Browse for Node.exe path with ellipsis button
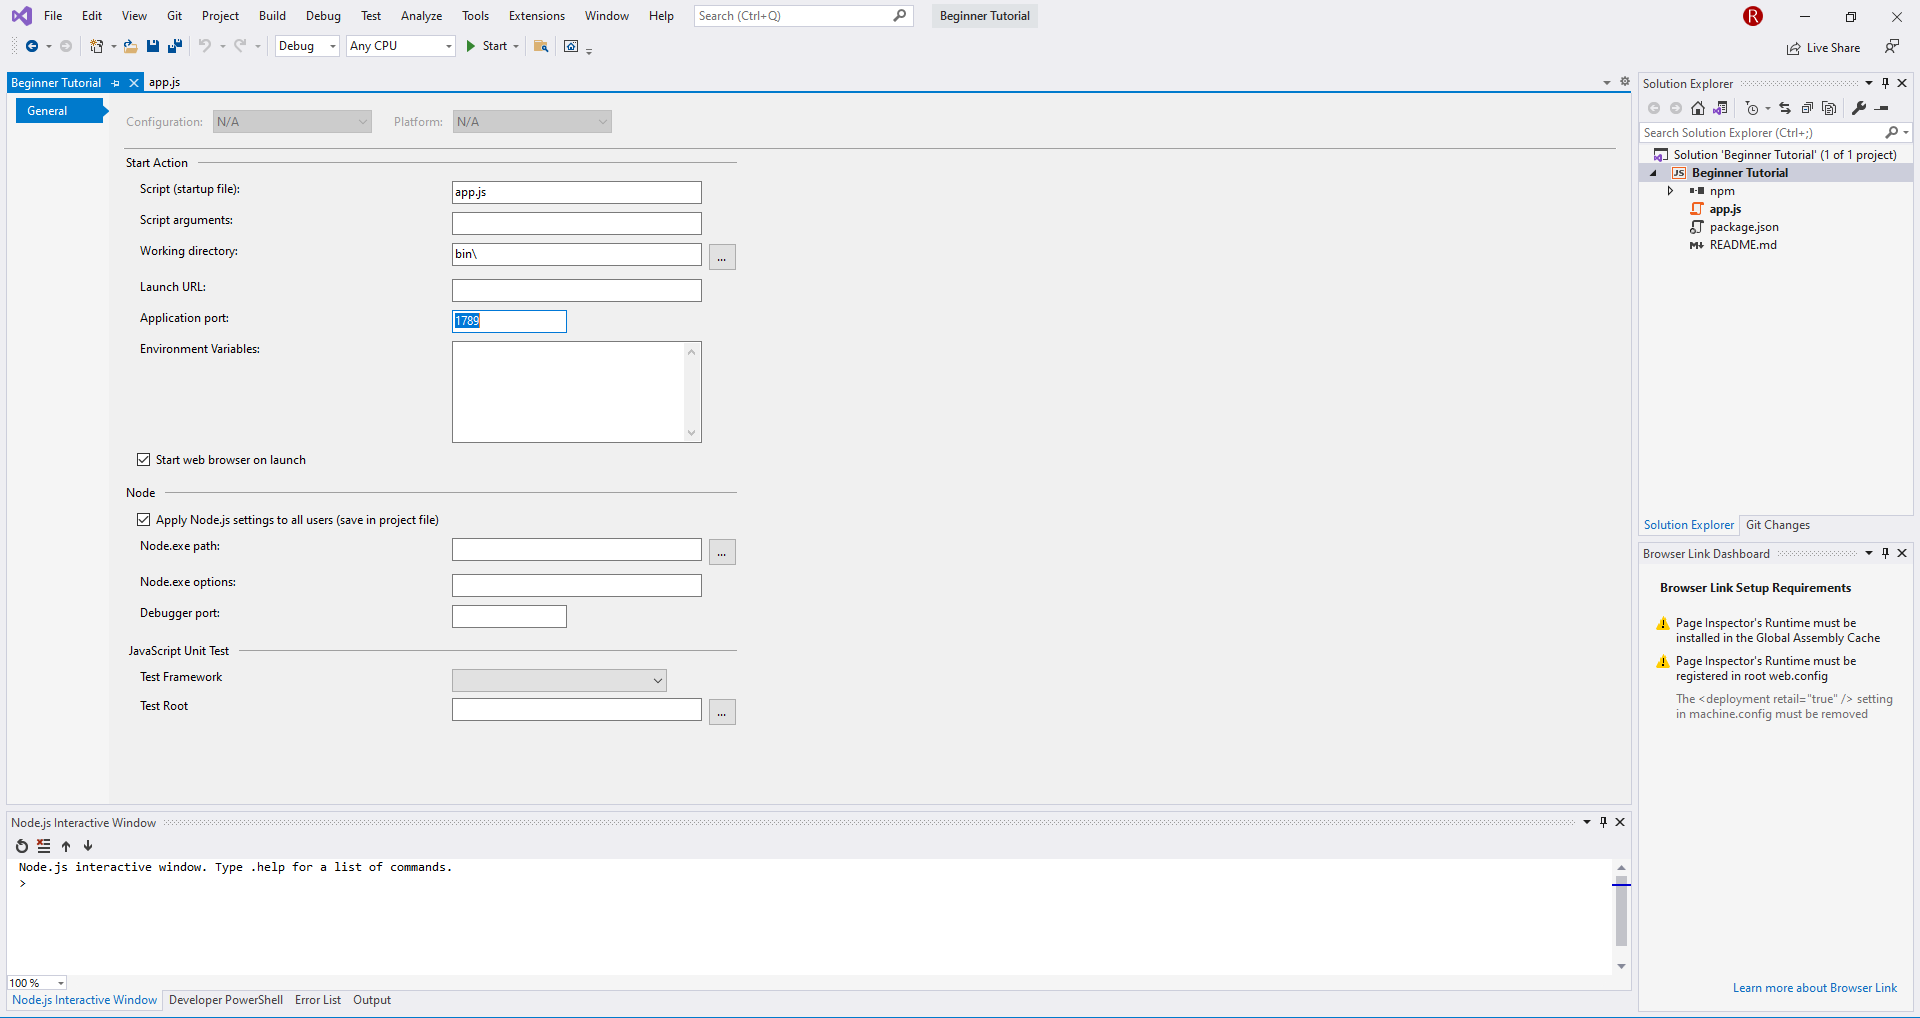1920x1018 pixels. click(x=722, y=552)
